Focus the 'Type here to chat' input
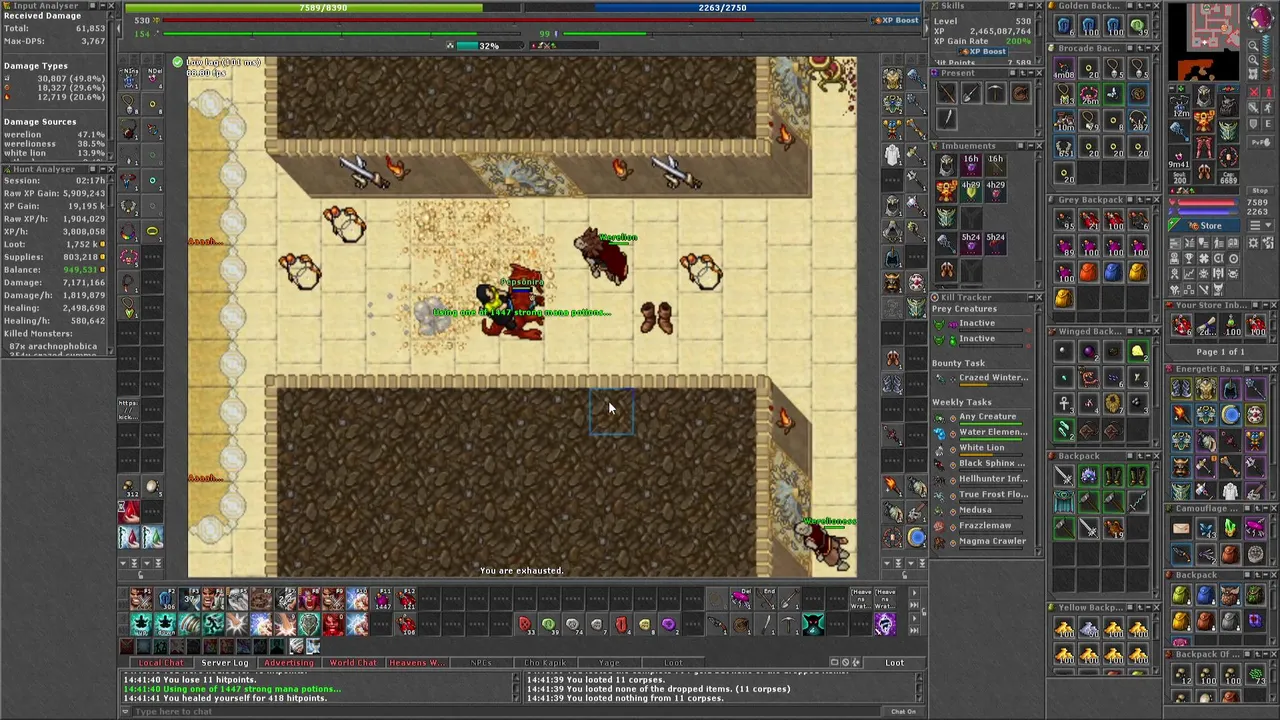 click(x=506, y=712)
